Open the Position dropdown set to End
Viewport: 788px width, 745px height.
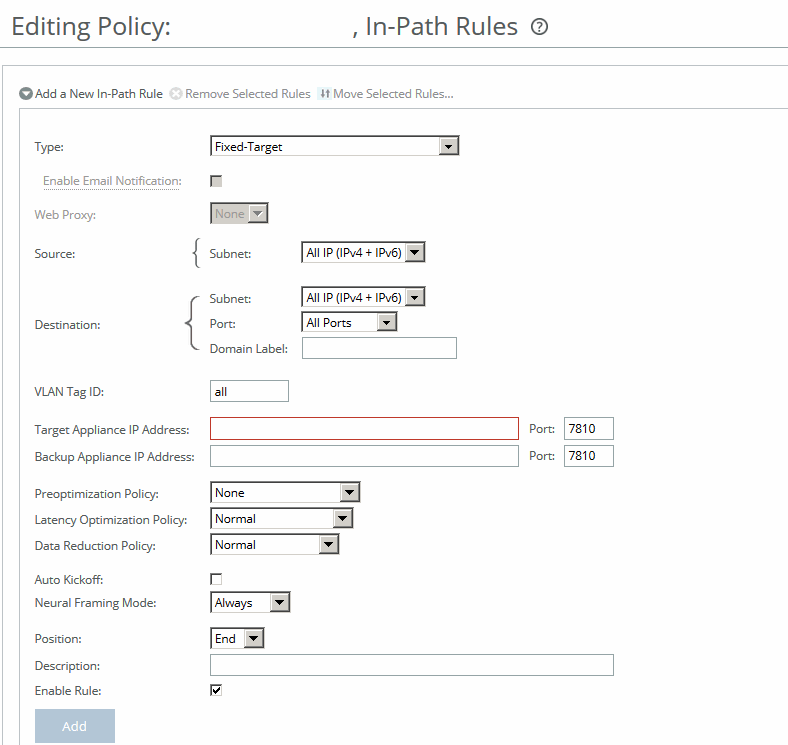click(237, 639)
